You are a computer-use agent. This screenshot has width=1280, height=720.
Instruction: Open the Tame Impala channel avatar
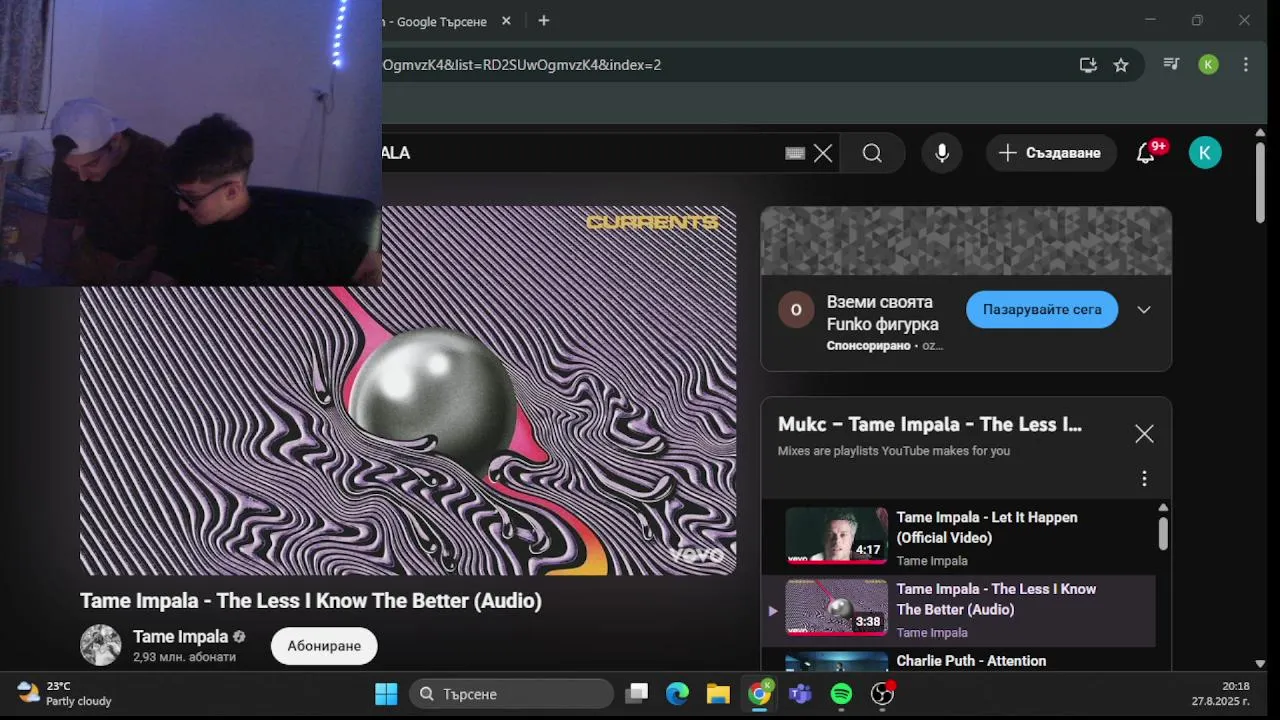[x=100, y=645]
